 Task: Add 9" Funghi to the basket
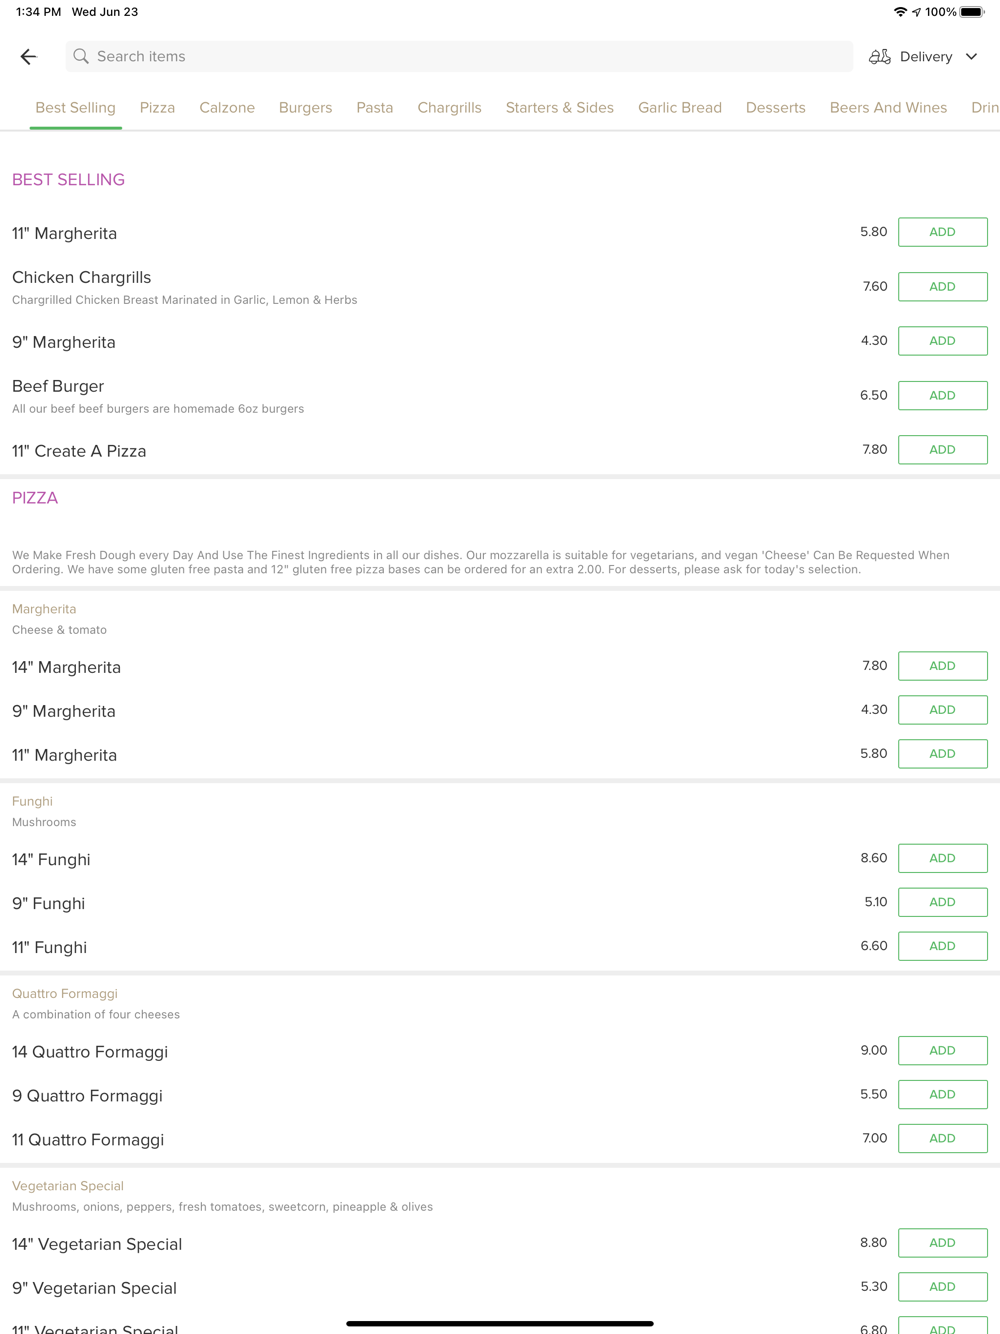click(x=942, y=902)
